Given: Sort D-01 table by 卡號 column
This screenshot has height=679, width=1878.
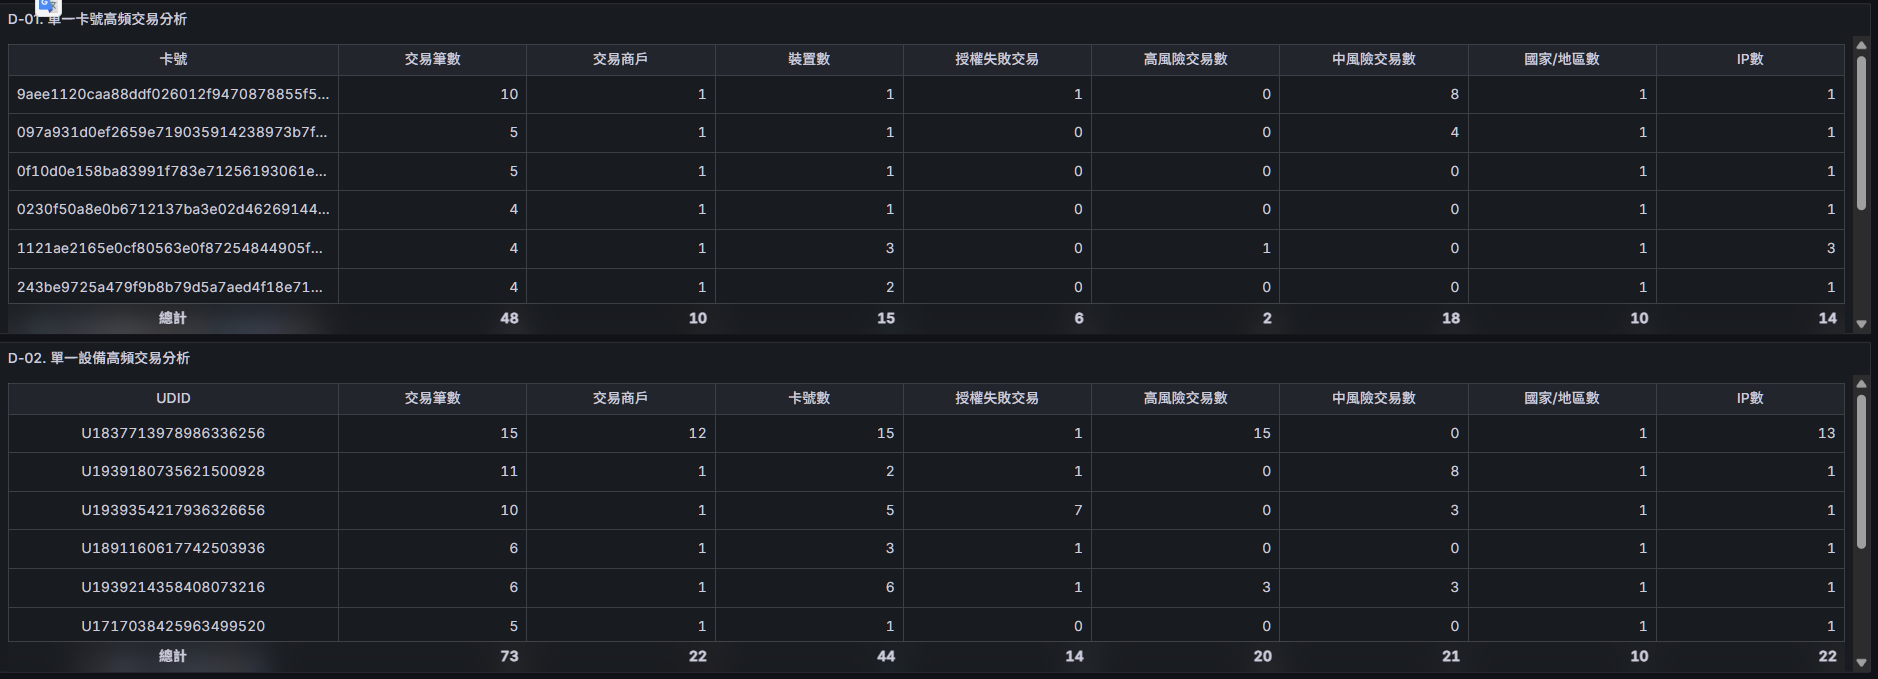Looking at the screenshot, I should (173, 59).
